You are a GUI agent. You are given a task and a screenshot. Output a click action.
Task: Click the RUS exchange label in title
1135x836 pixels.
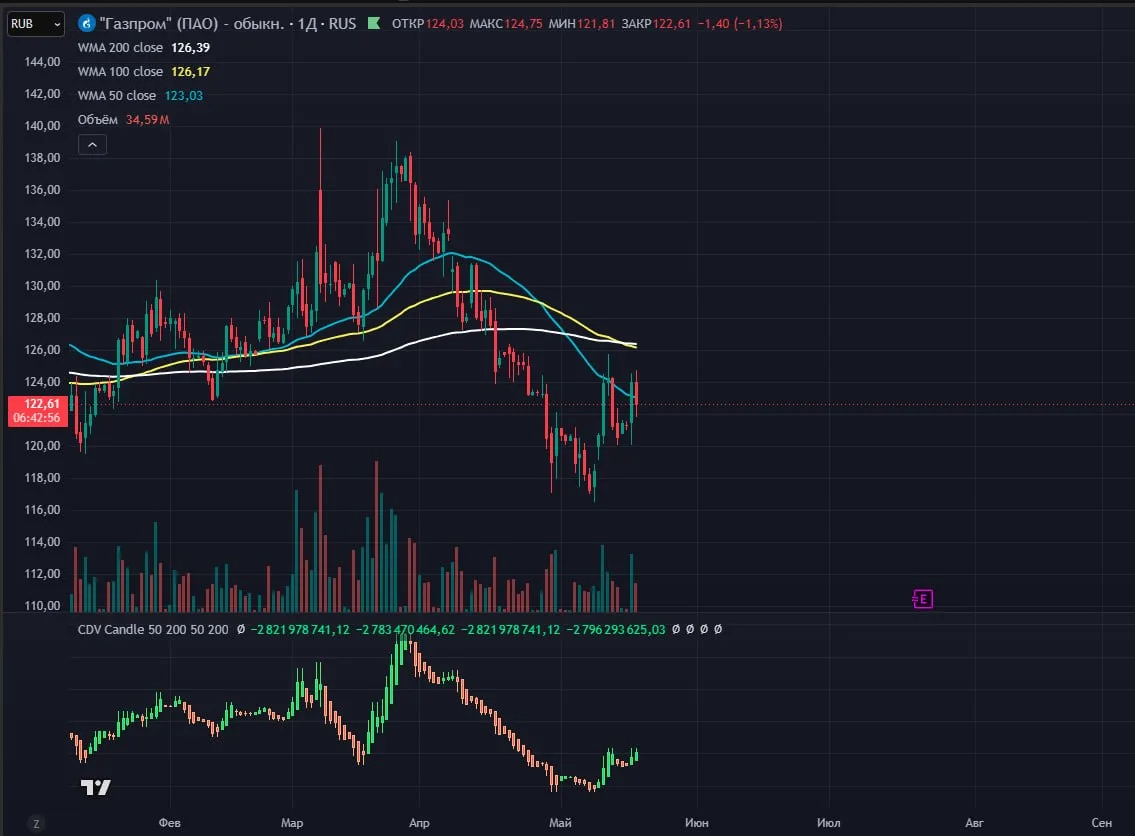click(342, 24)
